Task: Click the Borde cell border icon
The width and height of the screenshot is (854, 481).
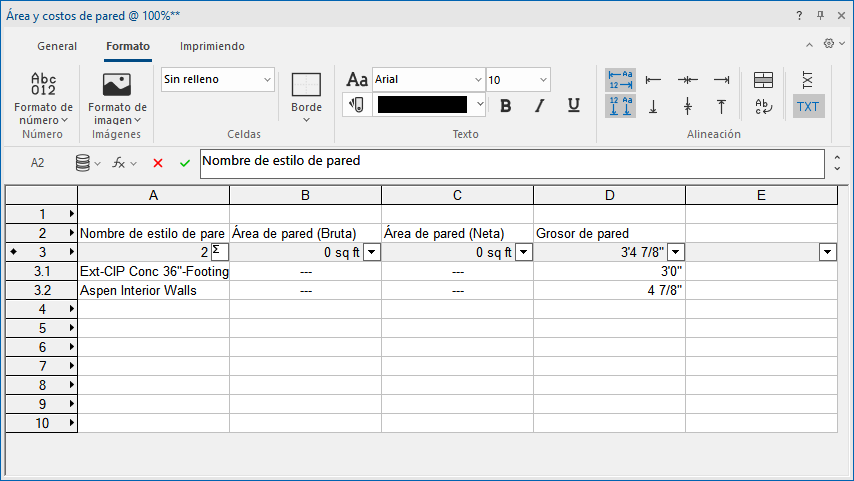Action: click(306, 85)
